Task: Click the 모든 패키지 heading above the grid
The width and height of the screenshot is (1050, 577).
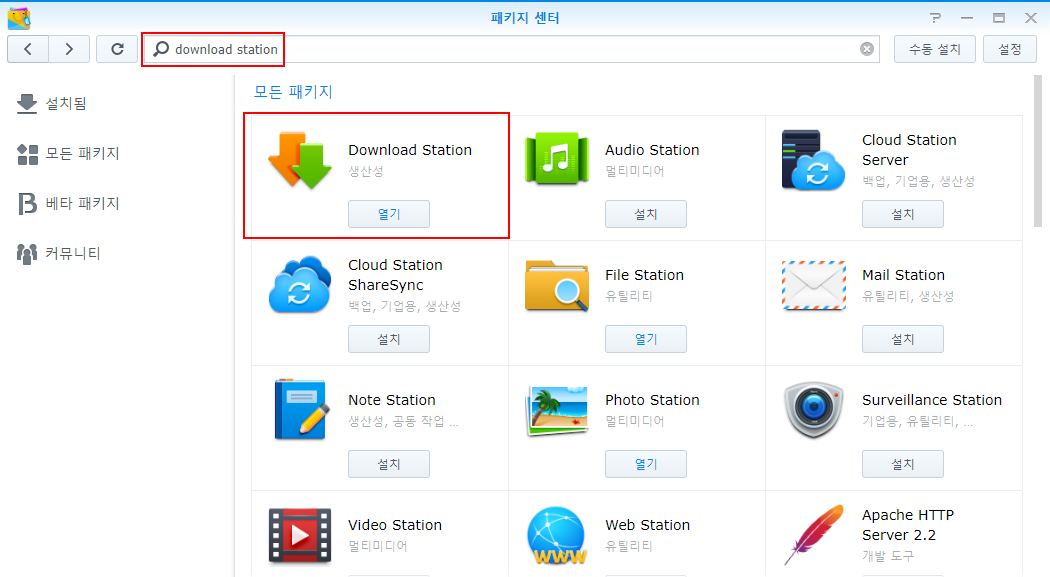Action: [293, 92]
